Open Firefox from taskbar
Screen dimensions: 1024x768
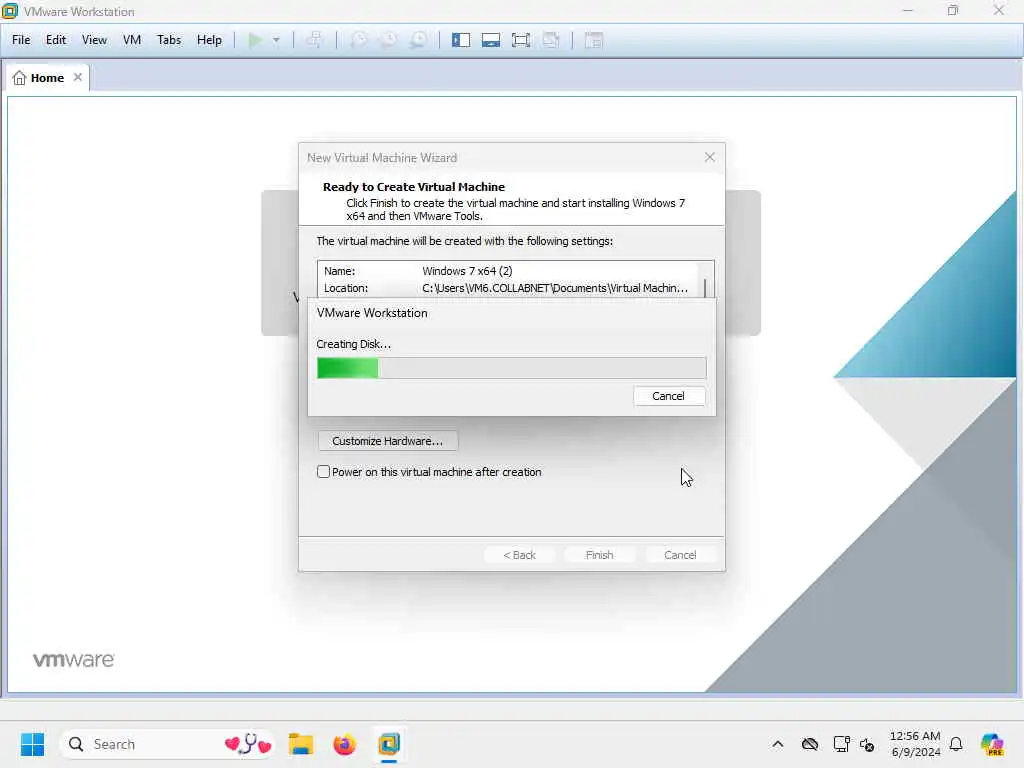345,744
